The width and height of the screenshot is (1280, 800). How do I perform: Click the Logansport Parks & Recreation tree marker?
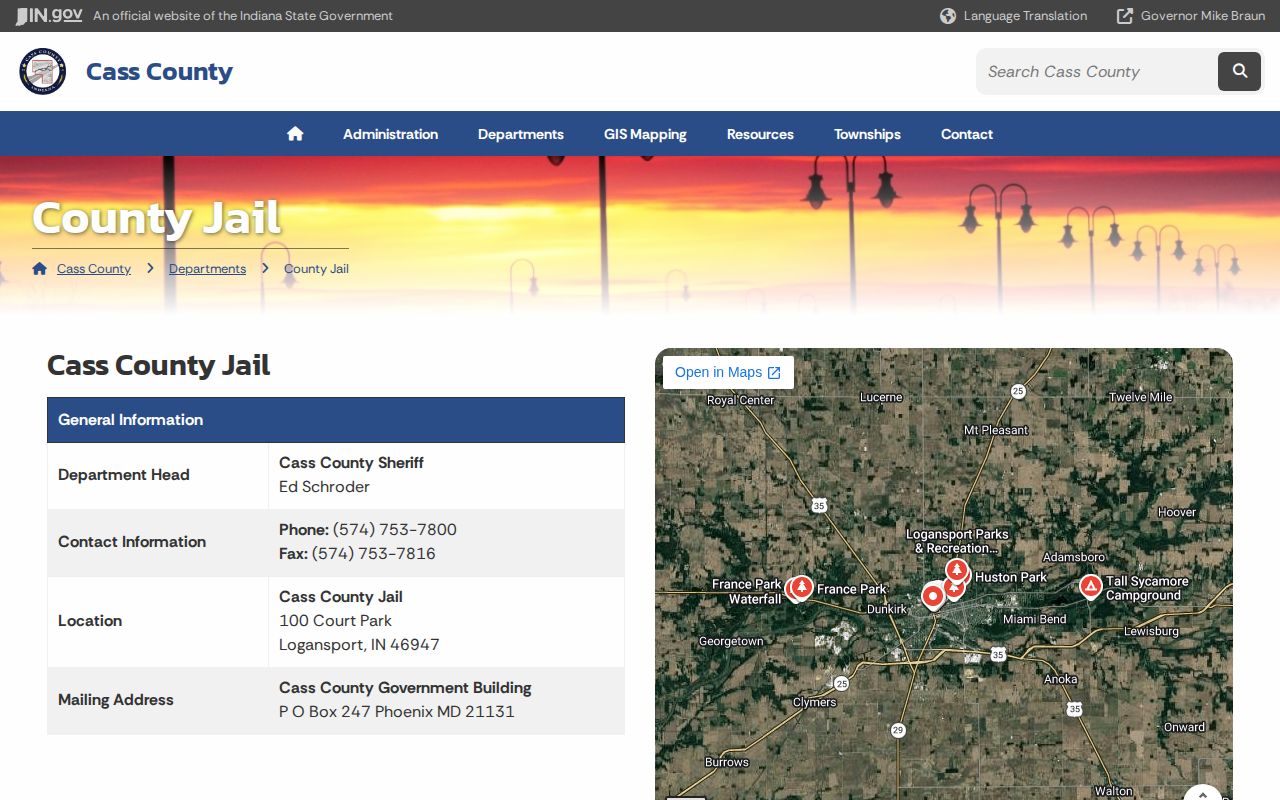click(x=957, y=571)
